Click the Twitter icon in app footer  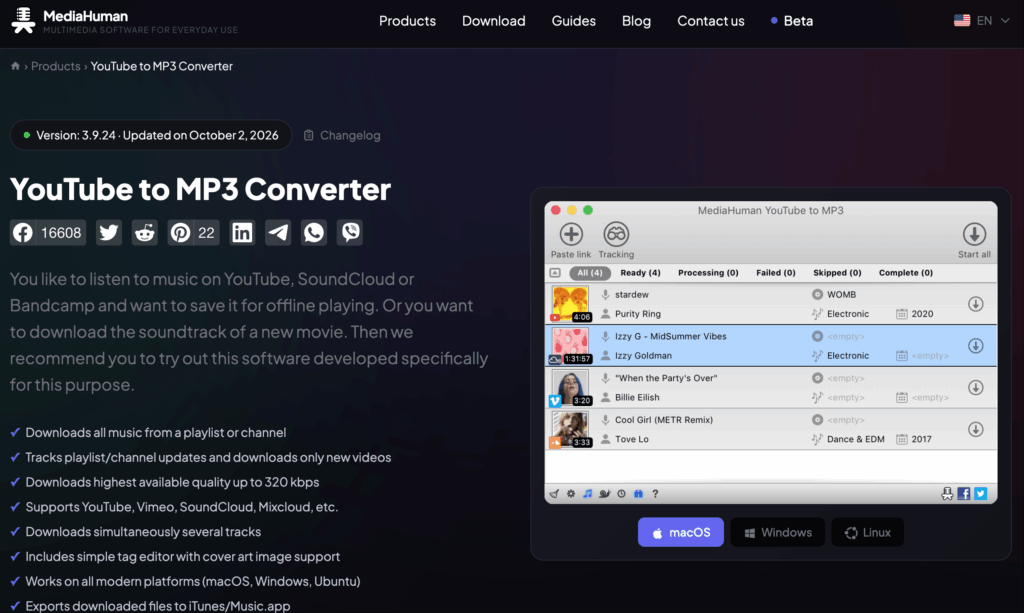click(x=981, y=494)
